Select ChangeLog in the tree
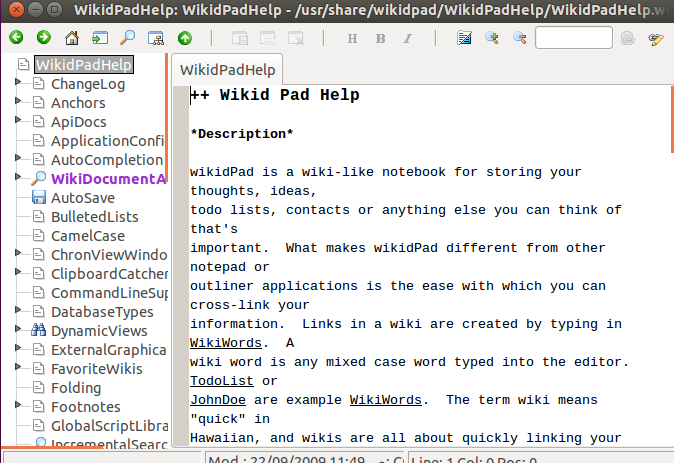 (88, 84)
